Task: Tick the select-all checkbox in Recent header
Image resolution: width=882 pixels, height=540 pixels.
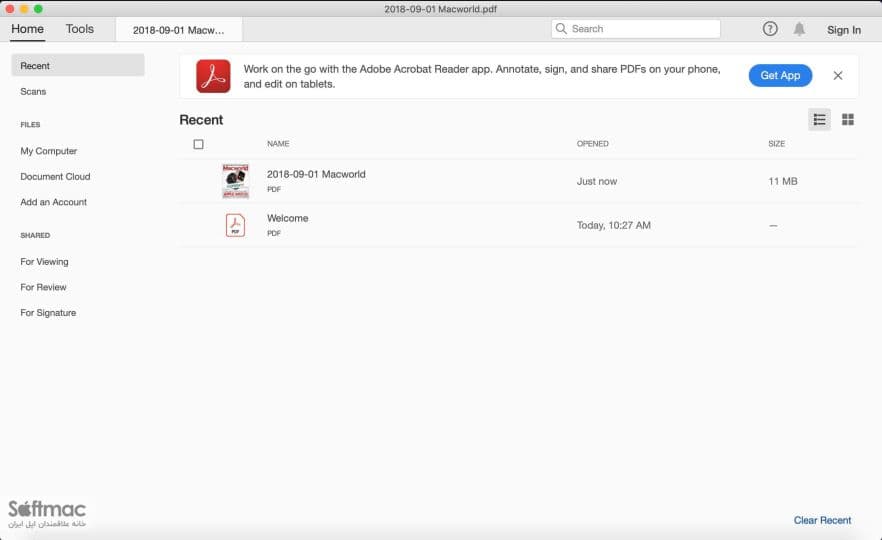Action: coord(199,145)
